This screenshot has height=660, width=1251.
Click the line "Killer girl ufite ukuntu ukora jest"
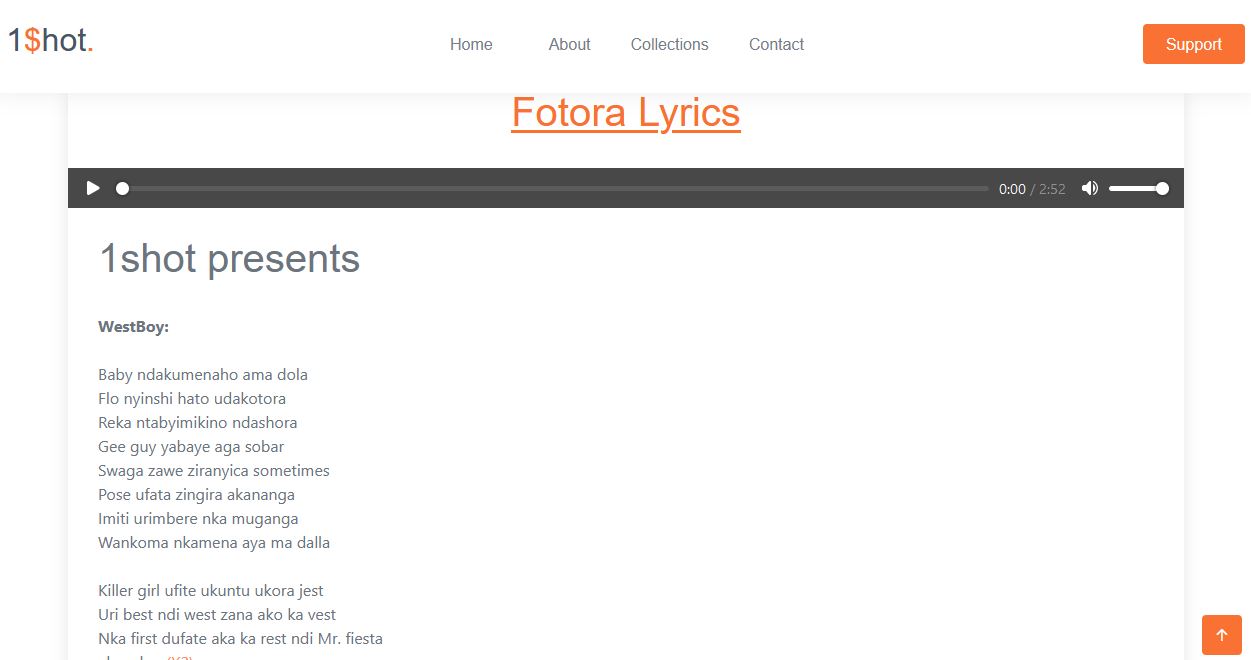click(210, 591)
